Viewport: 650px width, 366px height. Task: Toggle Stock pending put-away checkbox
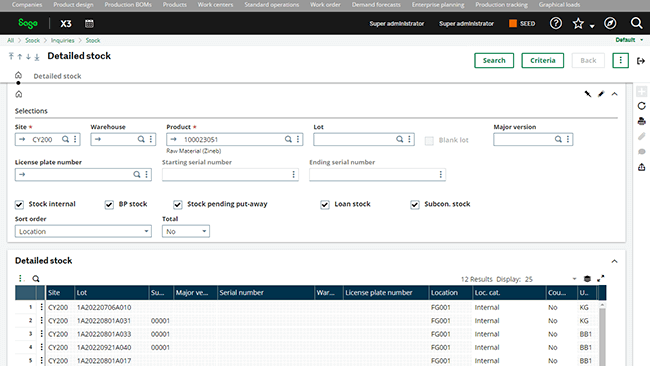(x=177, y=204)
